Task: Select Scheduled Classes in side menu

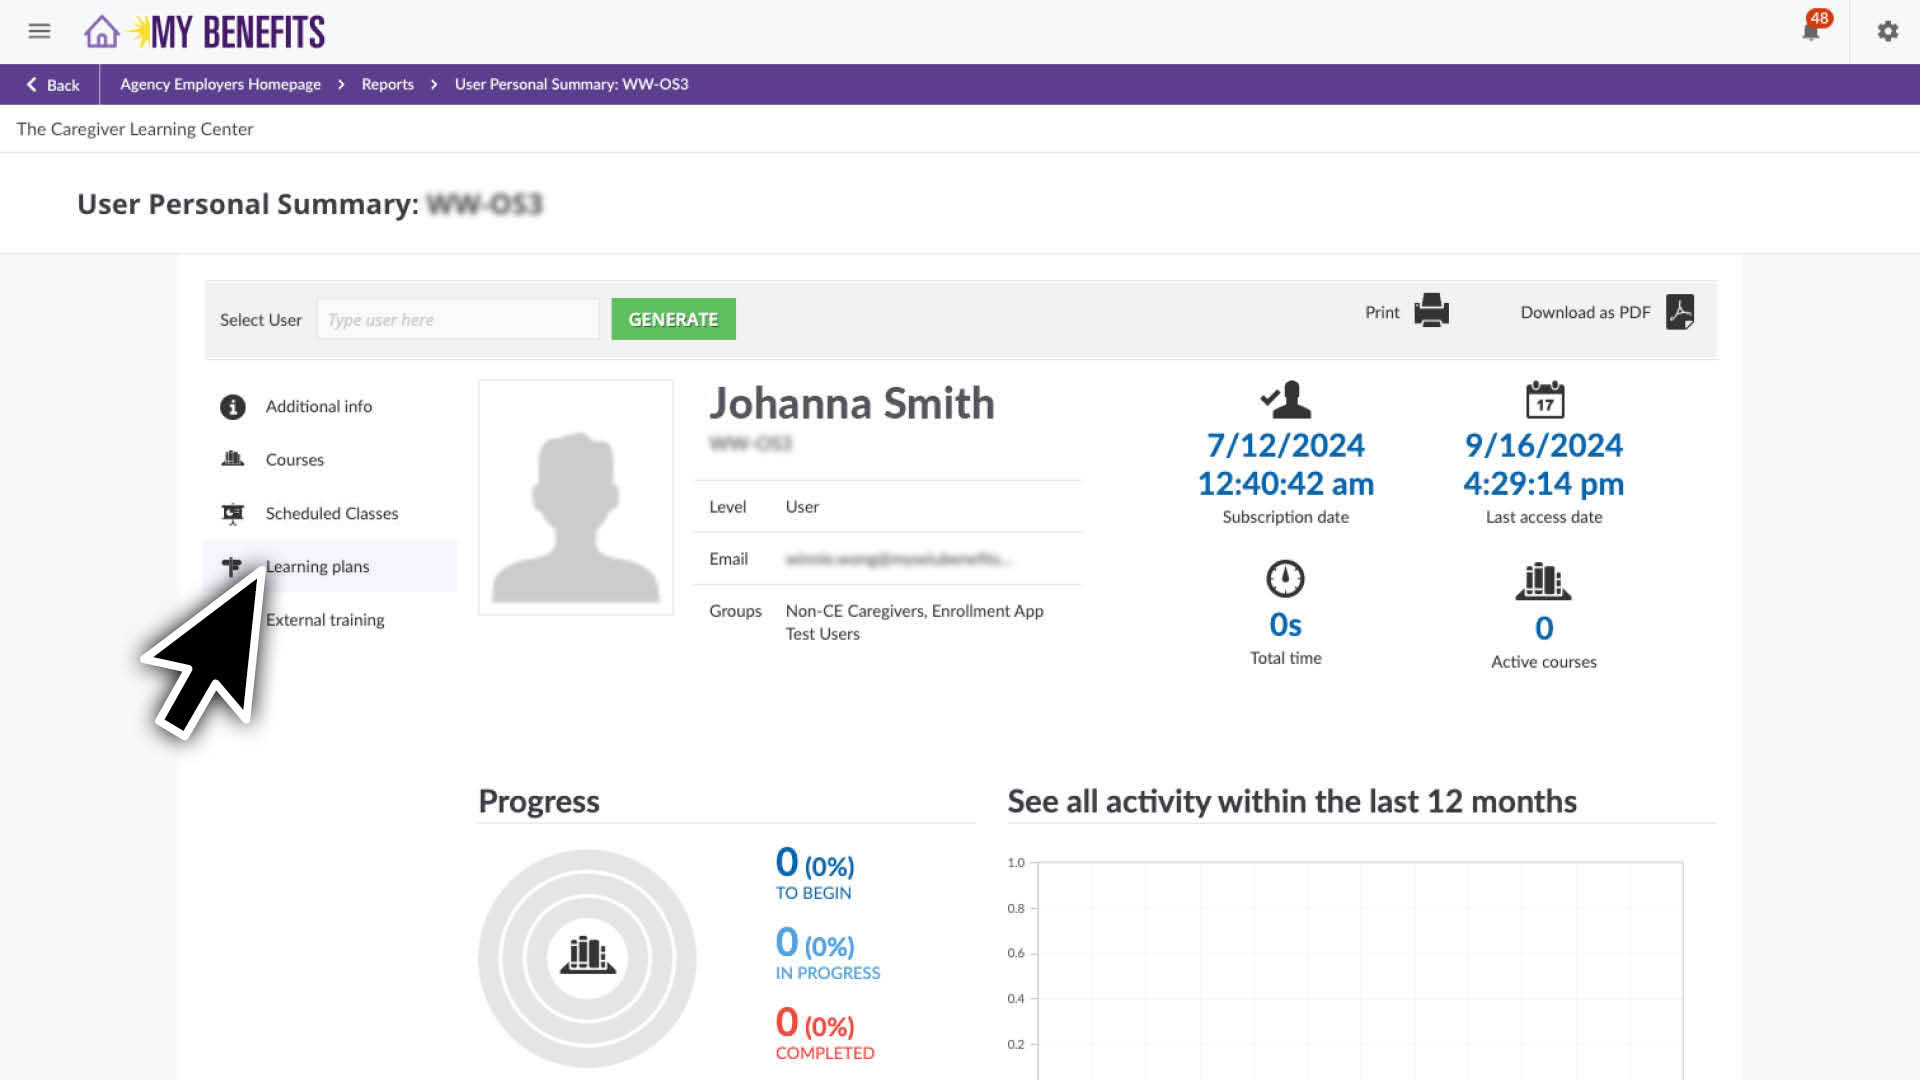Action: [332, 514]
